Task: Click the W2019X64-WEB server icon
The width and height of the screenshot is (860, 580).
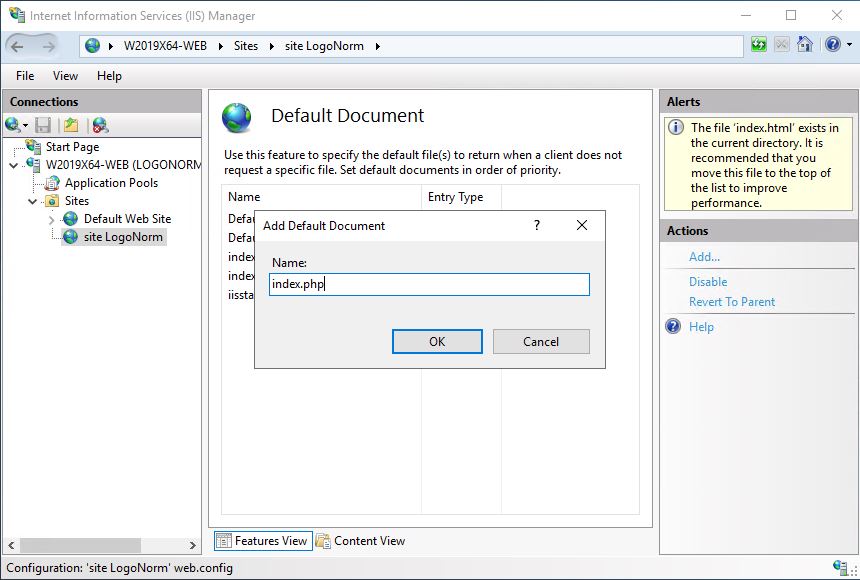Action: [33, 165]
